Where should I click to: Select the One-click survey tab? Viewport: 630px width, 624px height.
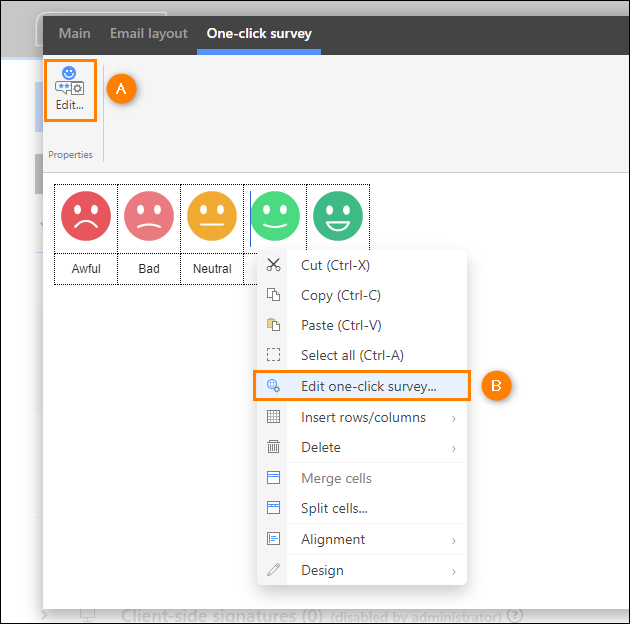pyautogui.click(x=259, y=33)
